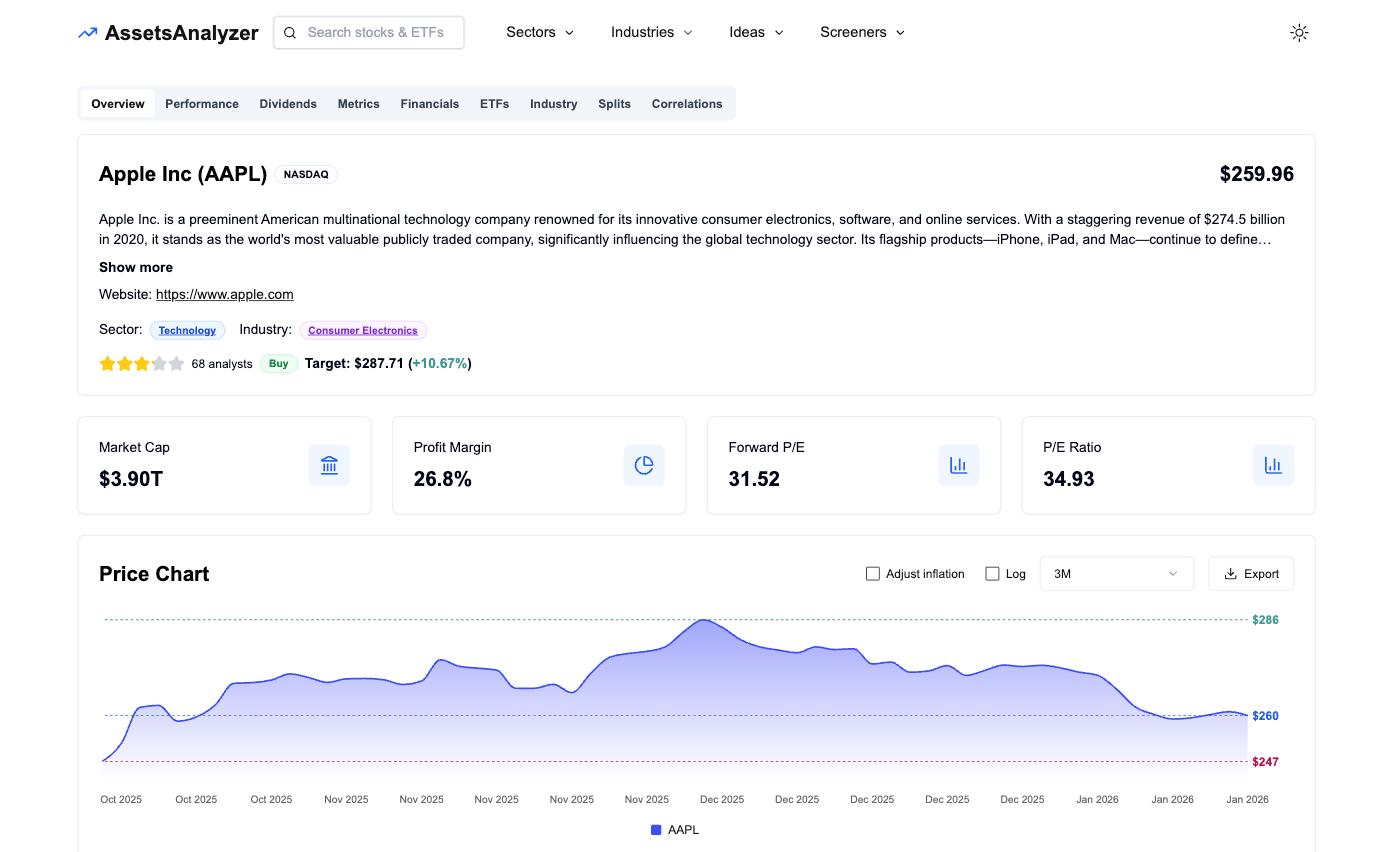1393x852 pixels.
Task: Click the bar chart icon on P/E Ratio card
Action: (1273, 465)
